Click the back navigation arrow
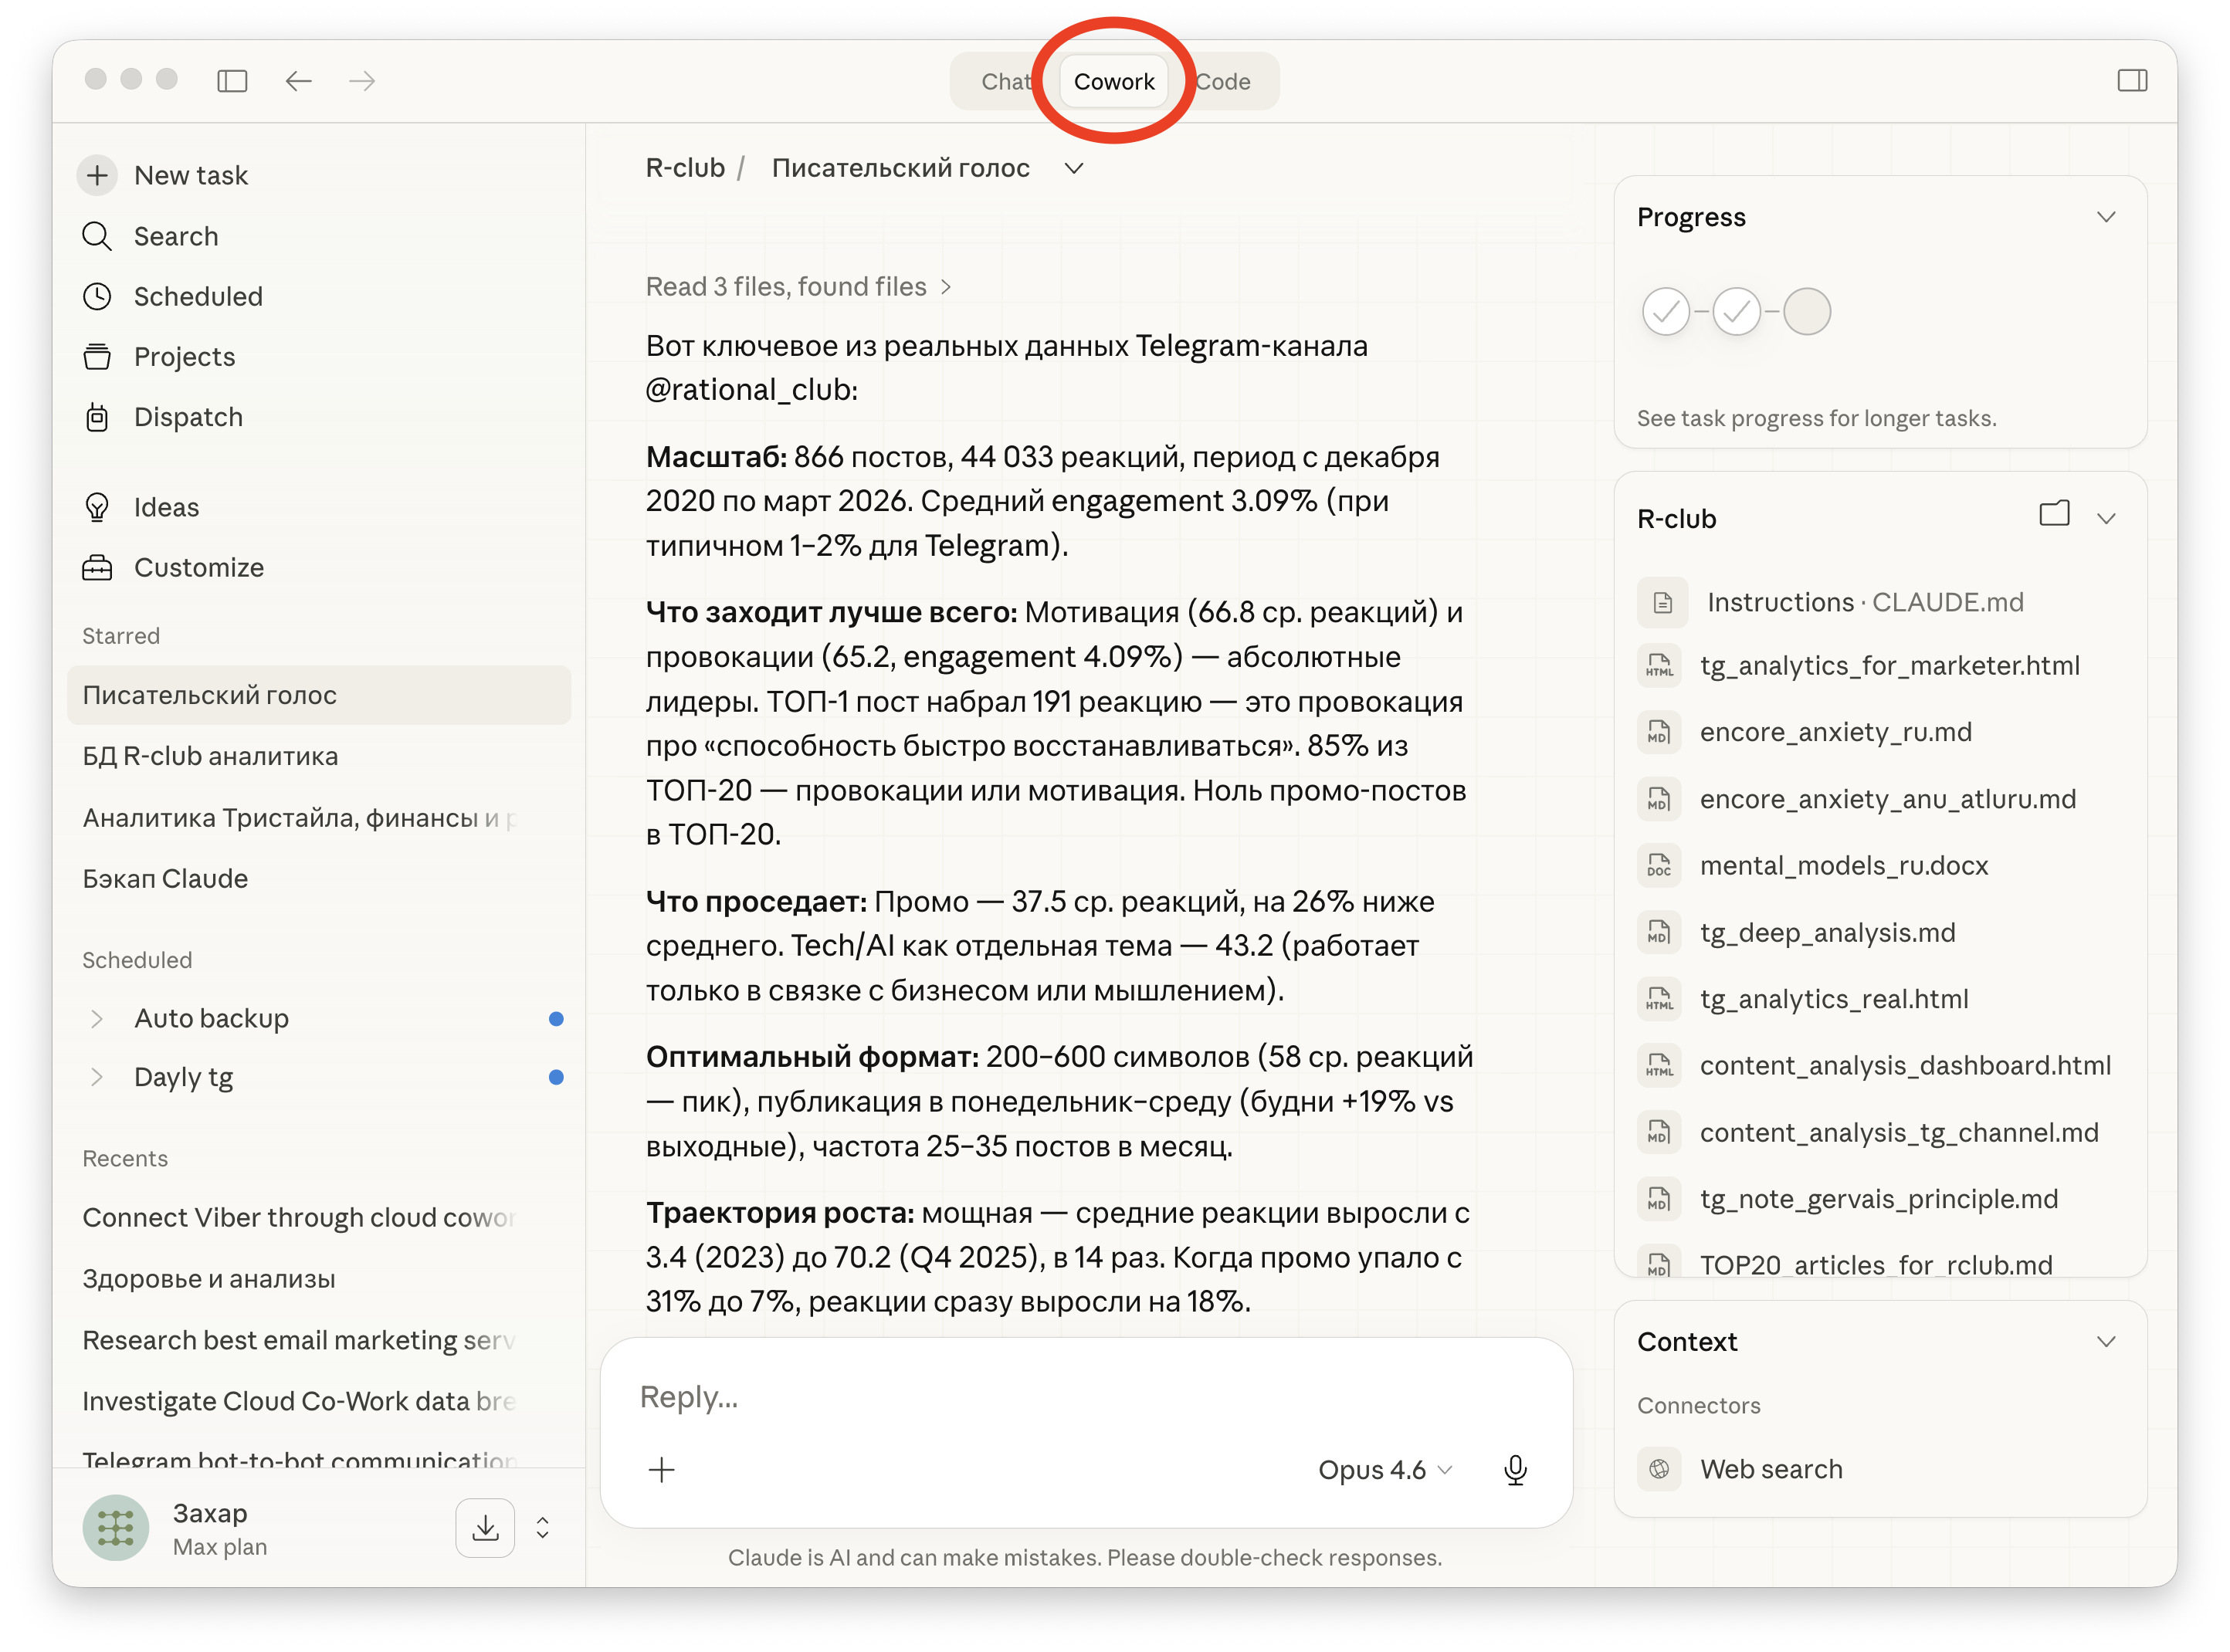The width and height of the screenshot is (2230, 1652). [x=298, y=81]
